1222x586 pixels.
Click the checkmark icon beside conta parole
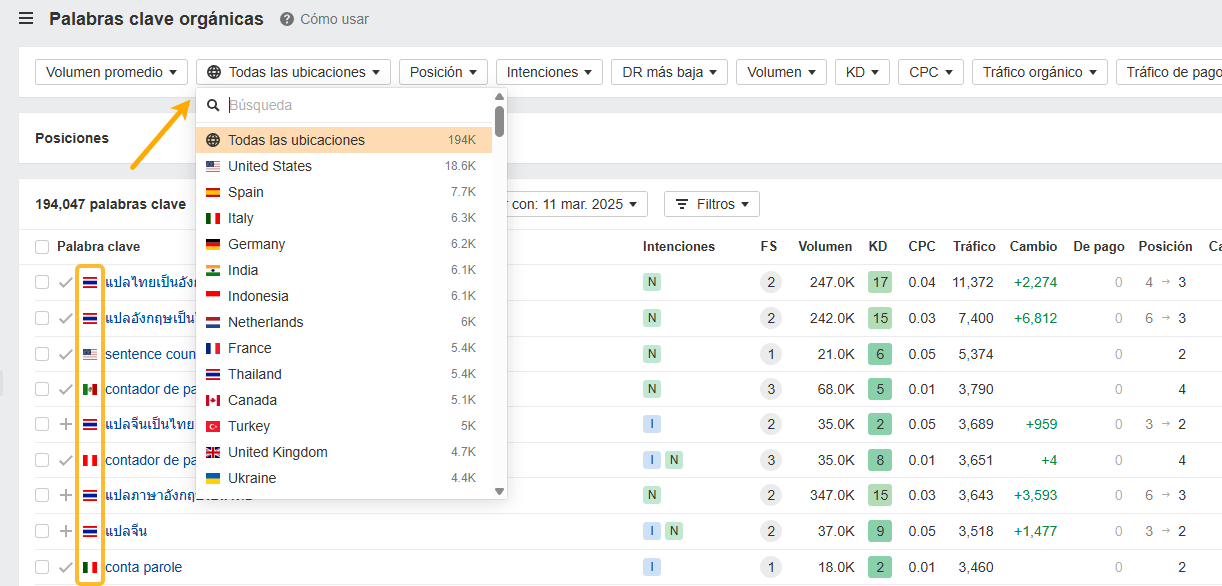coord(66,567)
